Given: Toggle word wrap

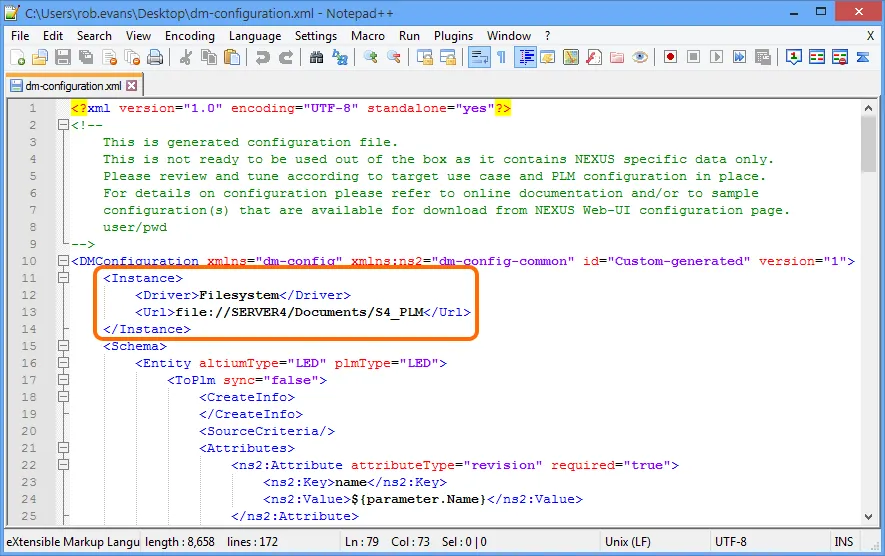Looking at the screenshot, I should click(479, 57).
